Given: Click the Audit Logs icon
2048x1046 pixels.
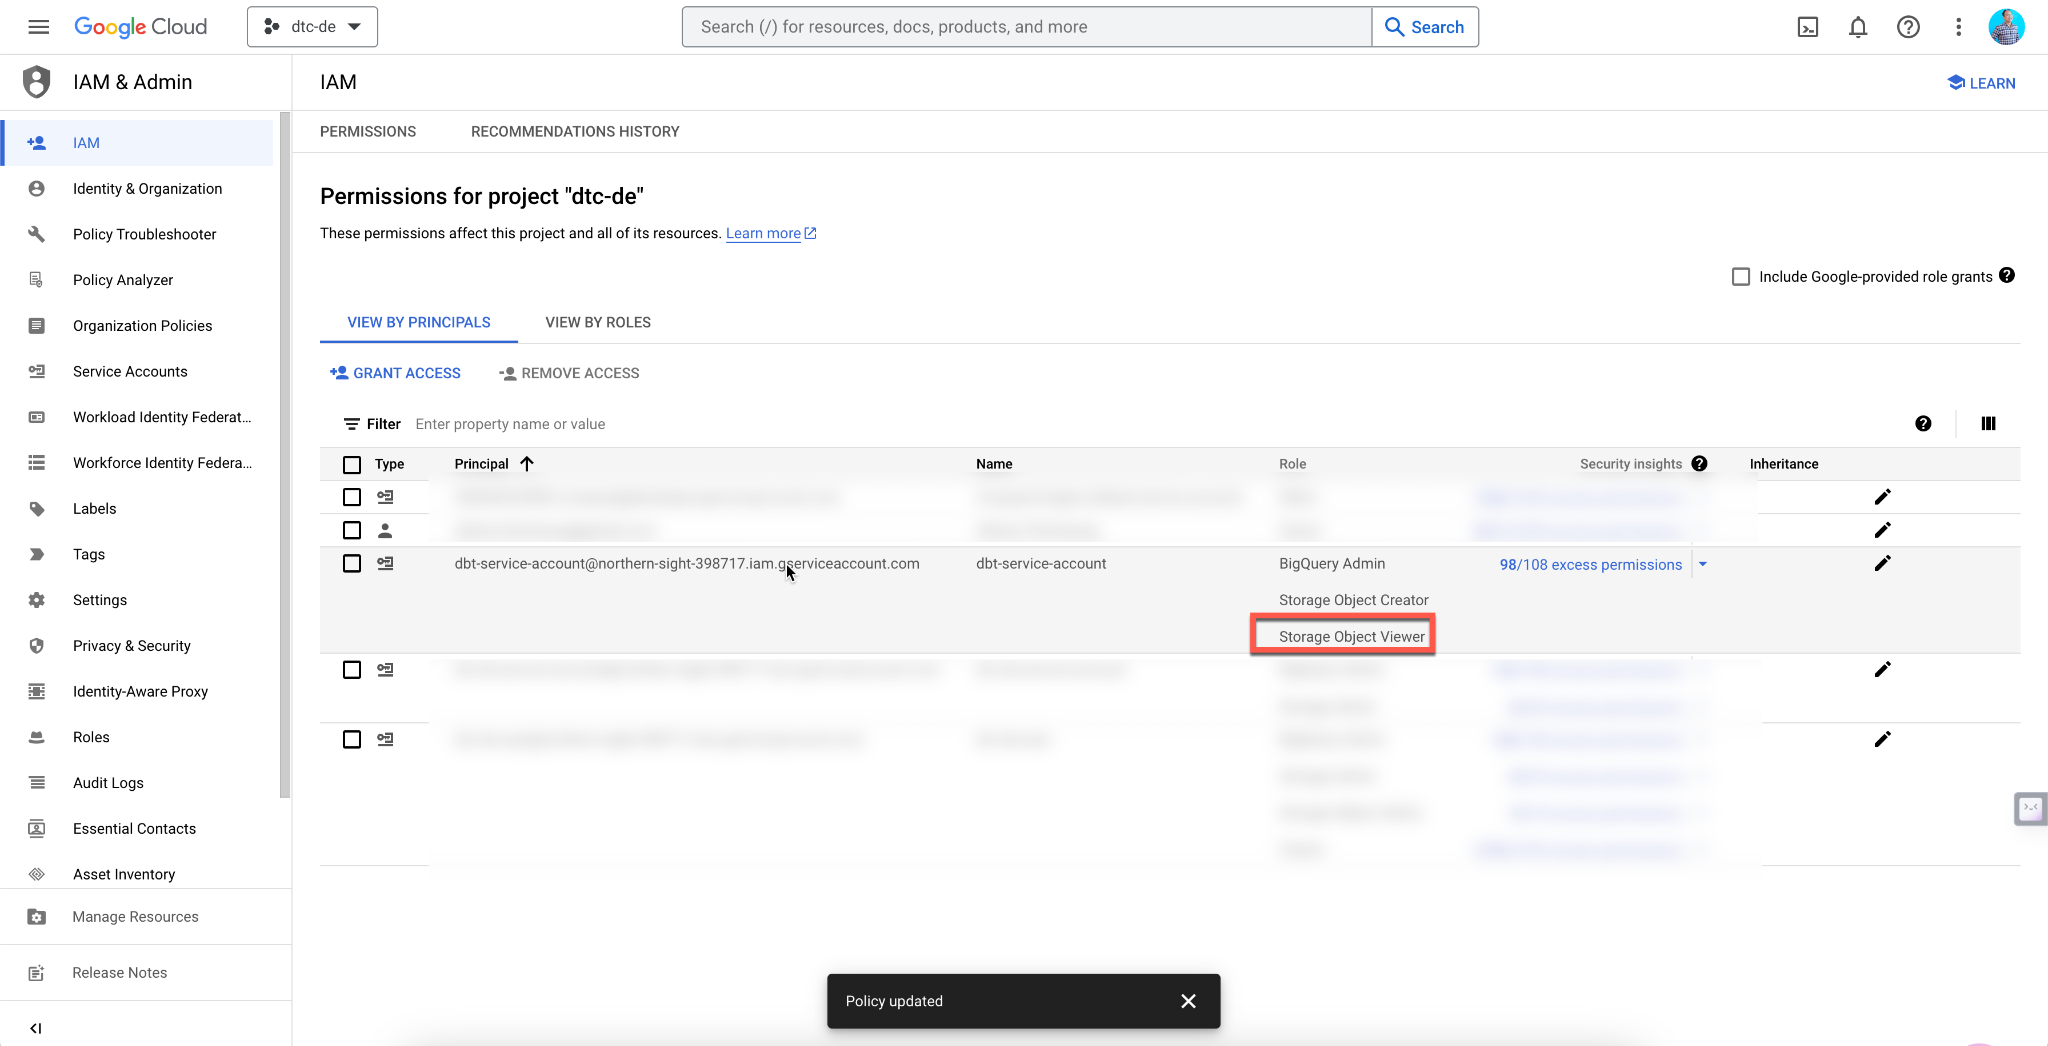Looking at the screenshot, I should click(x=37, y=783).
